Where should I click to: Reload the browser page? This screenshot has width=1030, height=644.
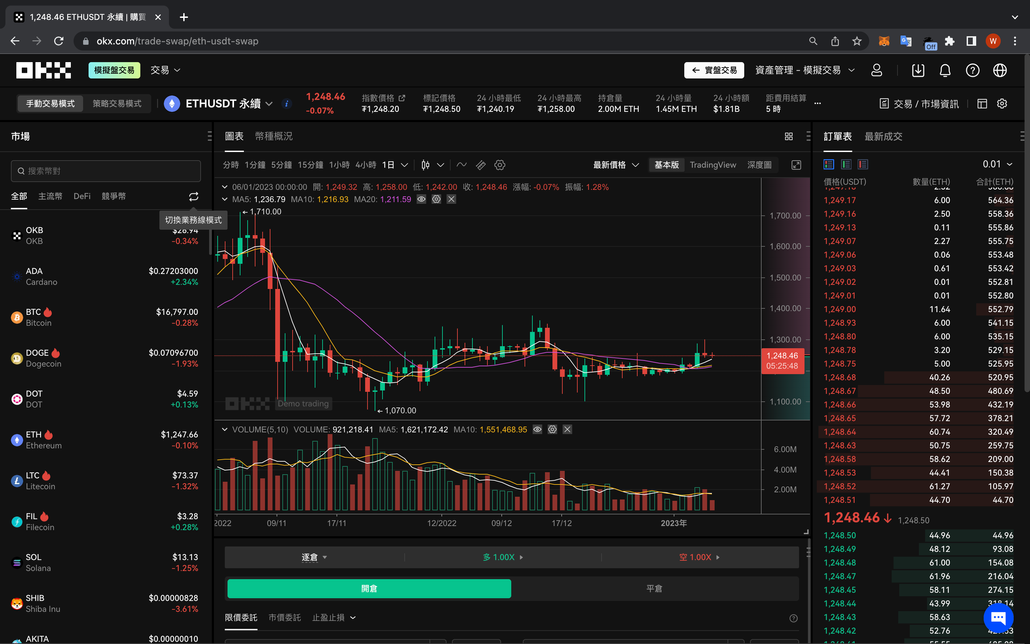tap(58, 41)
